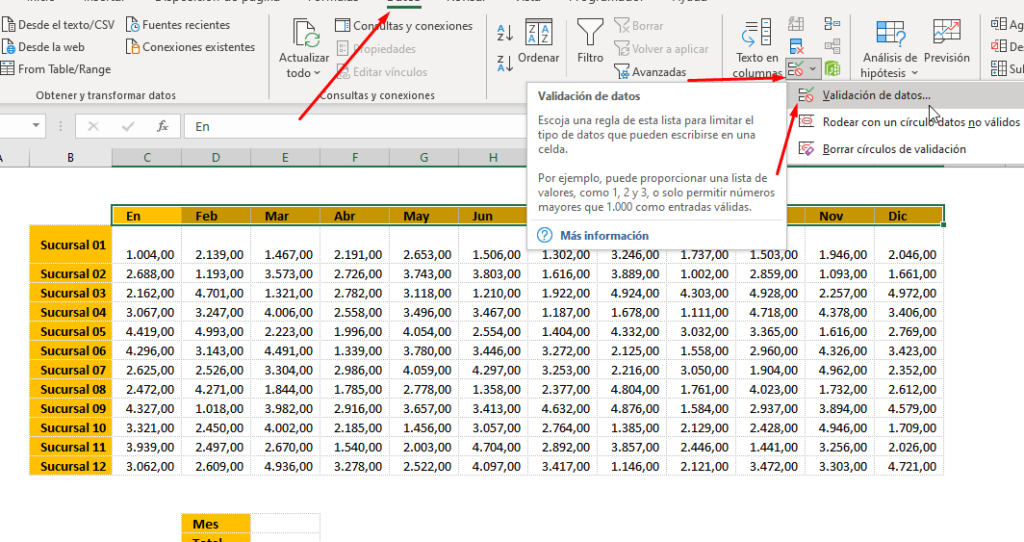The height and width of the screenshot is (542, 1024).
Task: Open the green data model icon
Action: [x=832, y=68]
